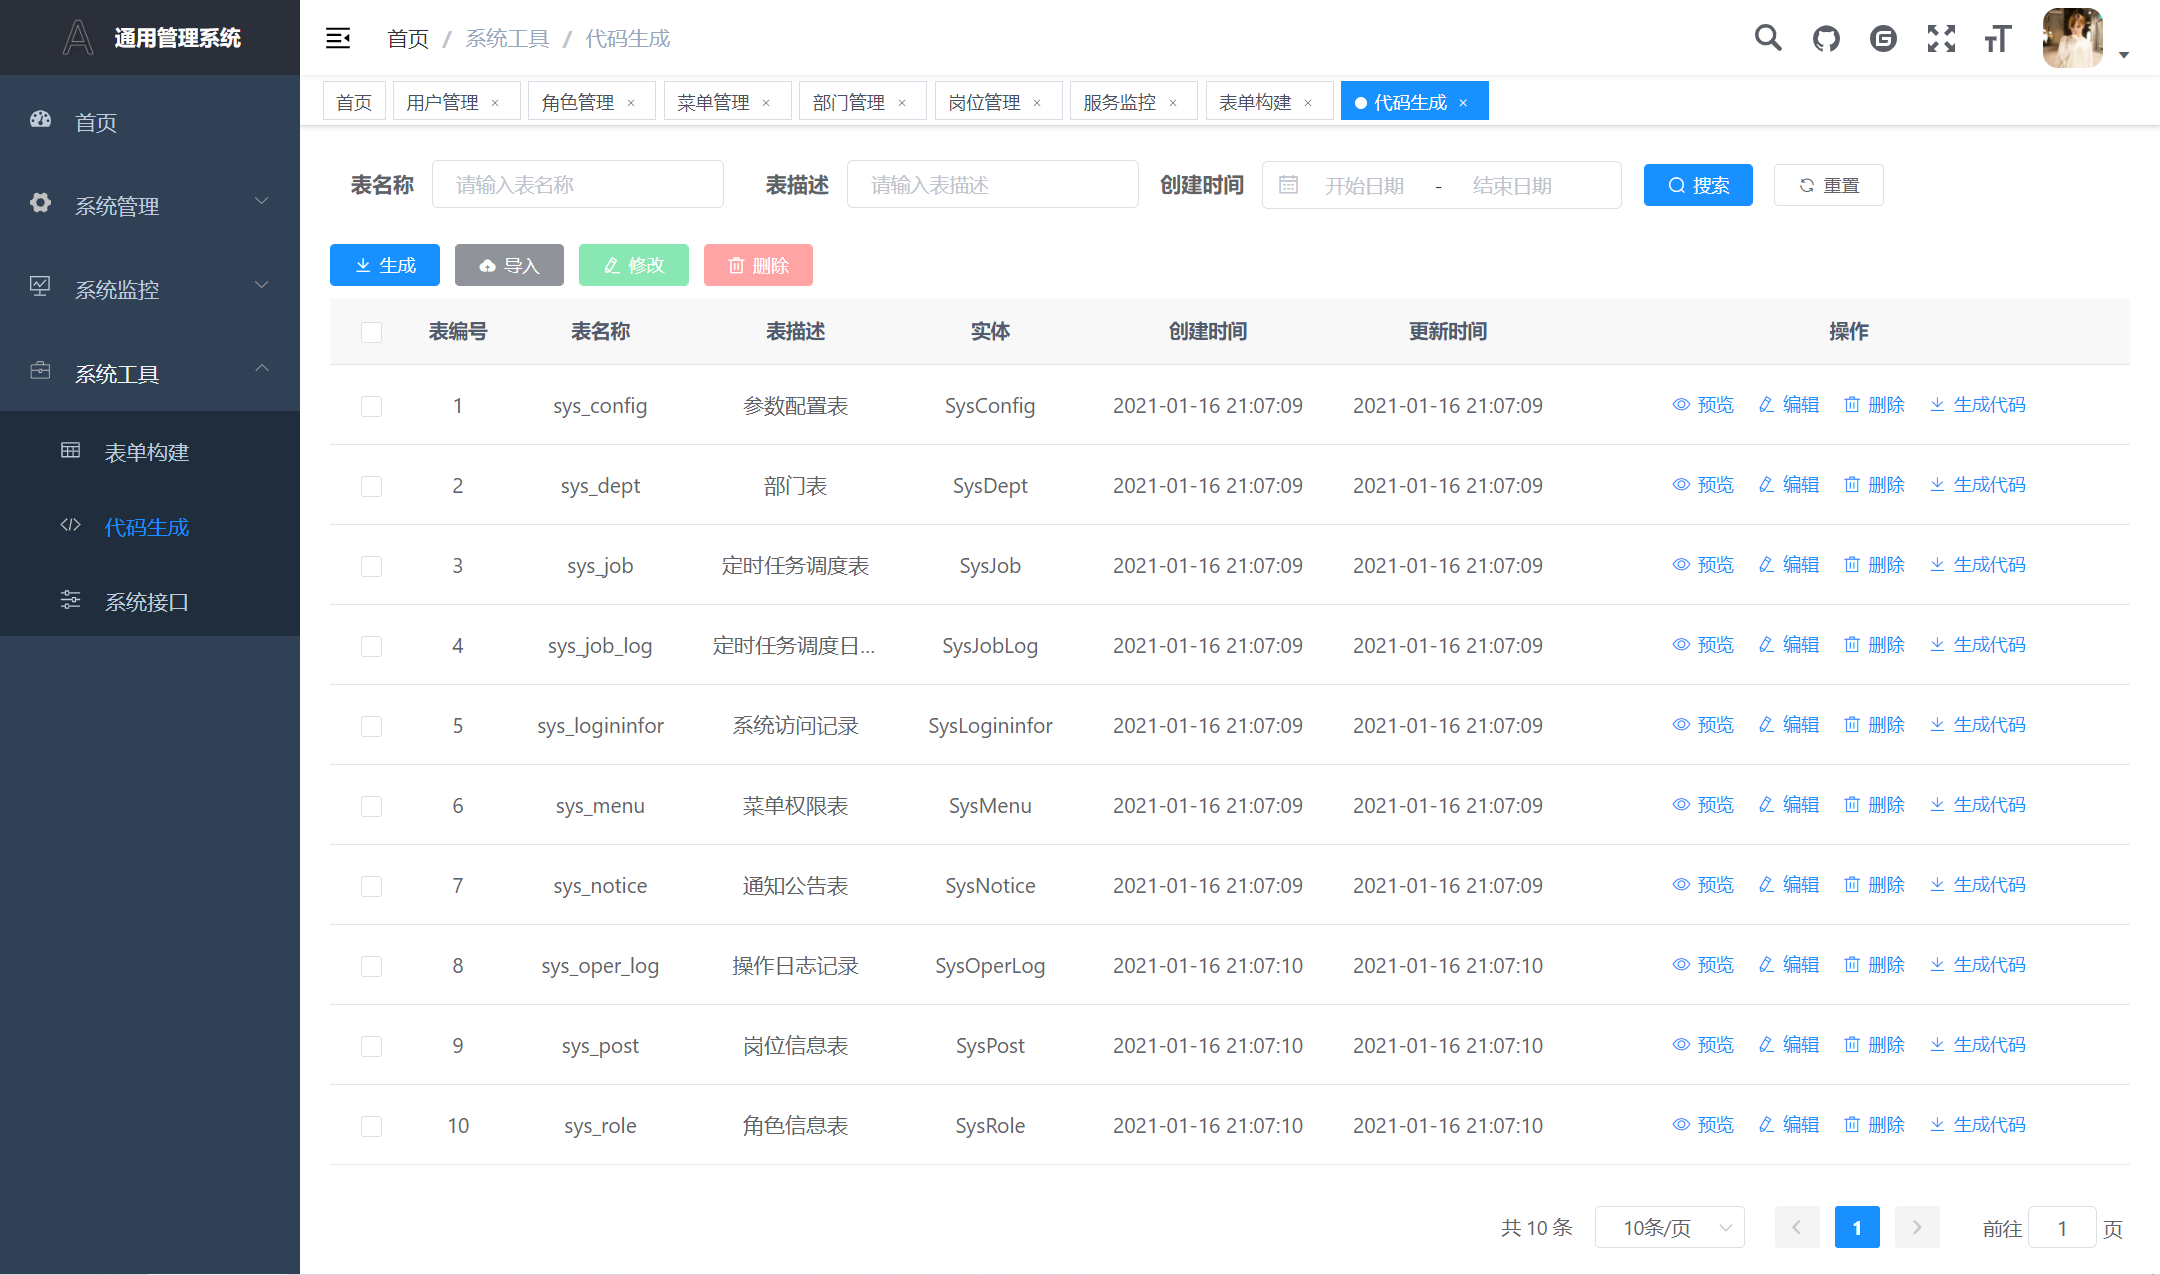Click the 导入 button
The height and width of the screenshot is (1275, 2160).
(509, 265)
